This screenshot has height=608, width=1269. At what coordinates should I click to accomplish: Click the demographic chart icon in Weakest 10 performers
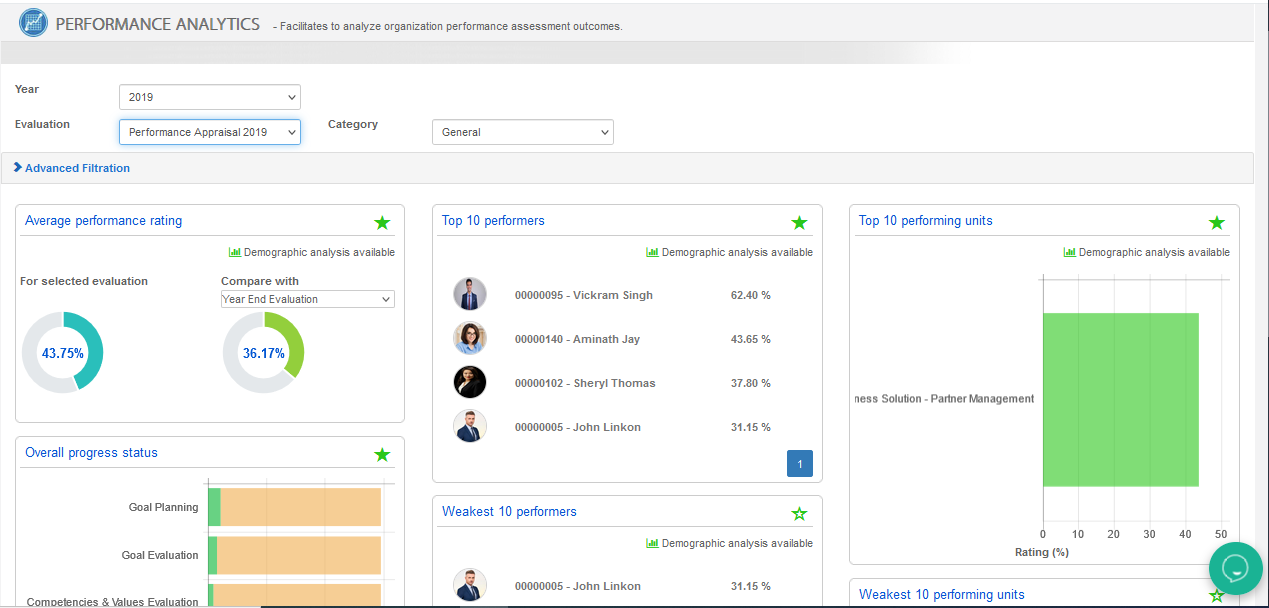click(x=652, y=544)
